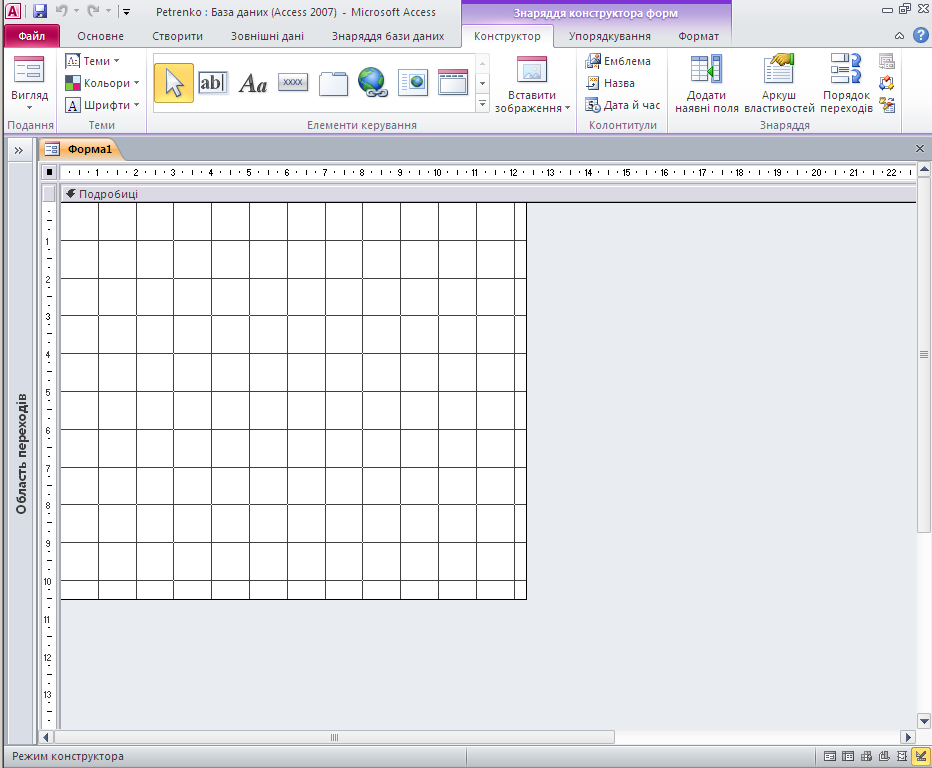Open the Файл tab
The width and height of the screenshot is (932, 768).
click(32, 36)
